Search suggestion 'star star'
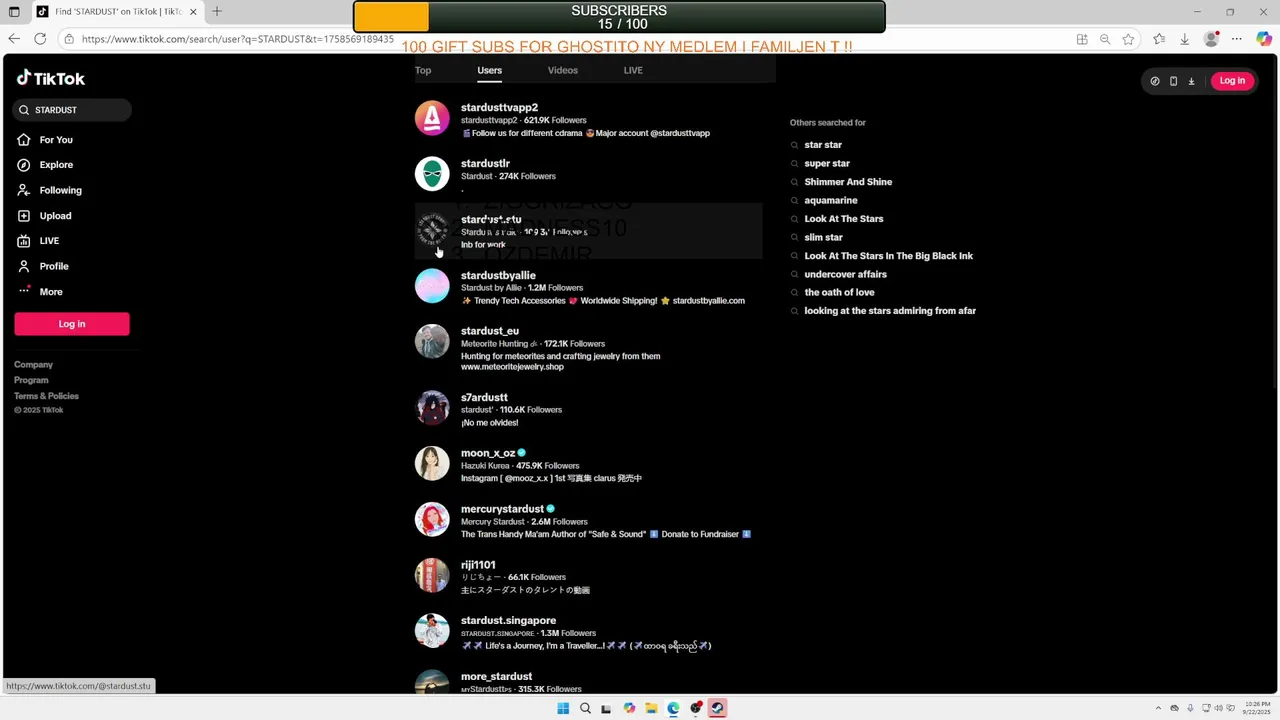 click(x=823, y=145)
